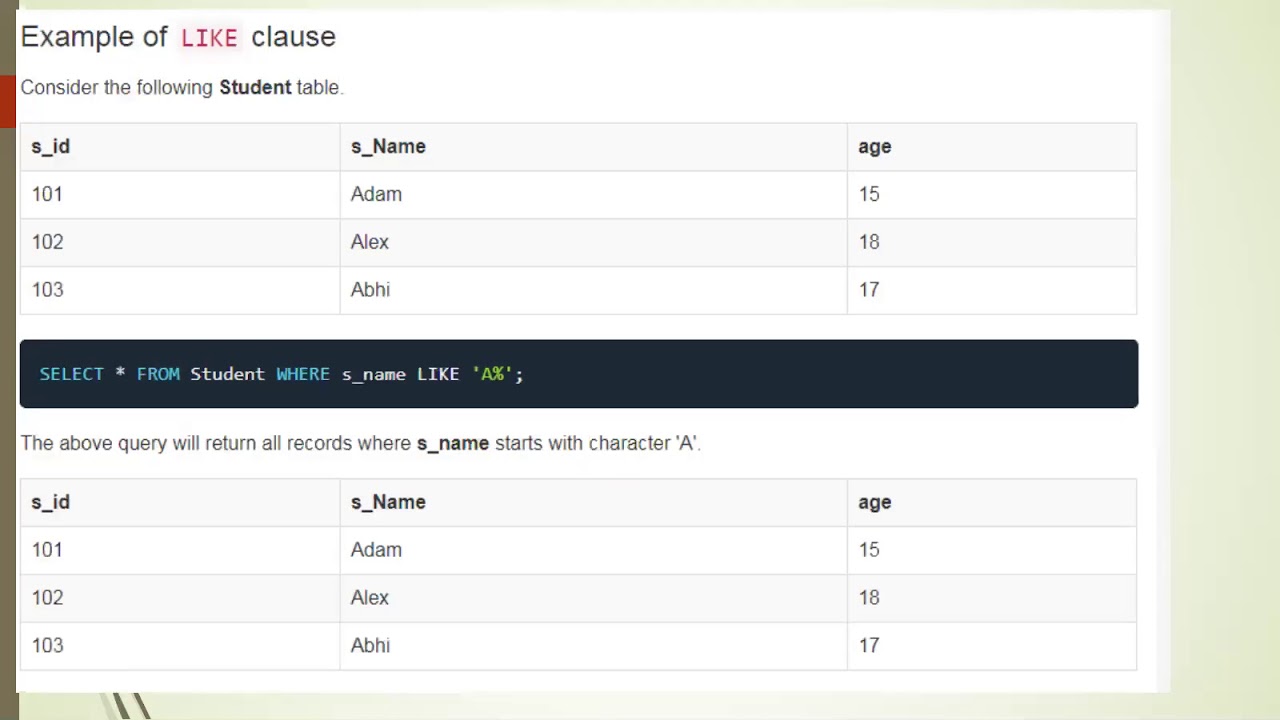Click the WHERE keyword in the SQL query
Screen dimensions: 1280x720
tap(303, 374)
